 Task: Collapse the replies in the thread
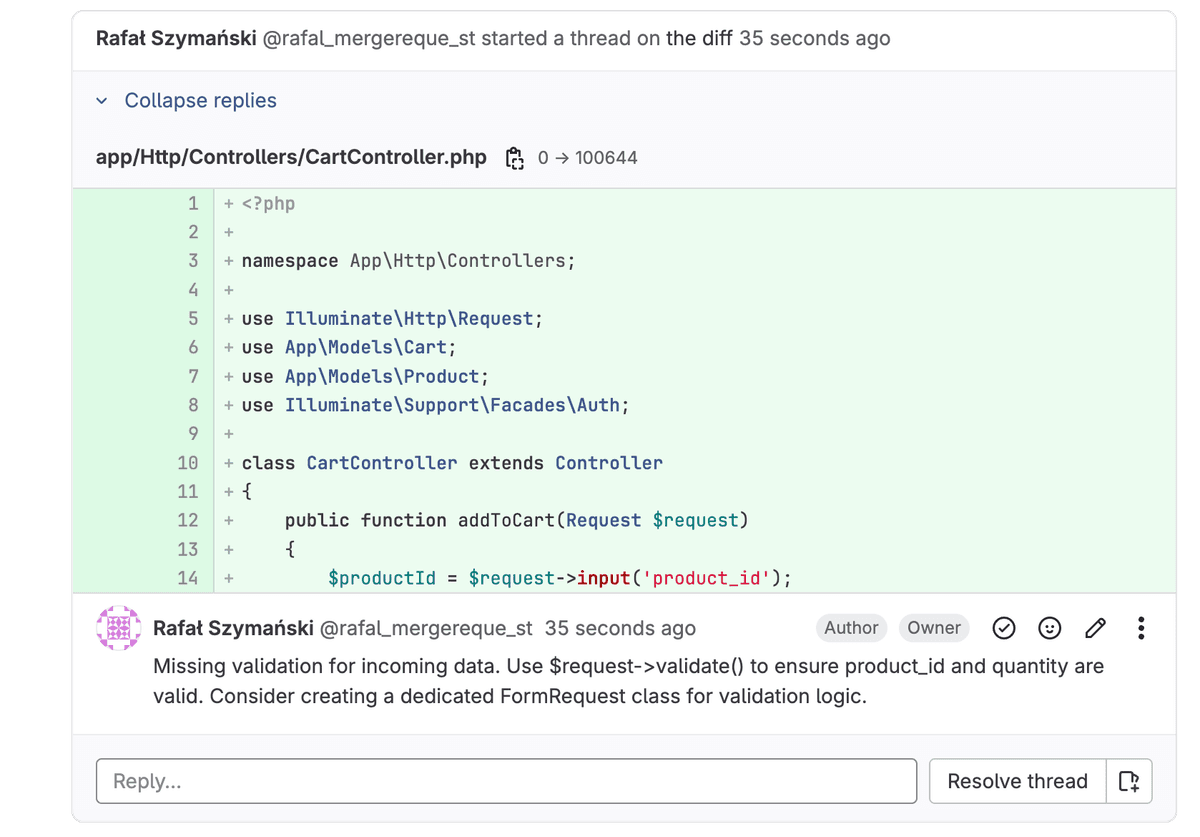pos(200,100)
